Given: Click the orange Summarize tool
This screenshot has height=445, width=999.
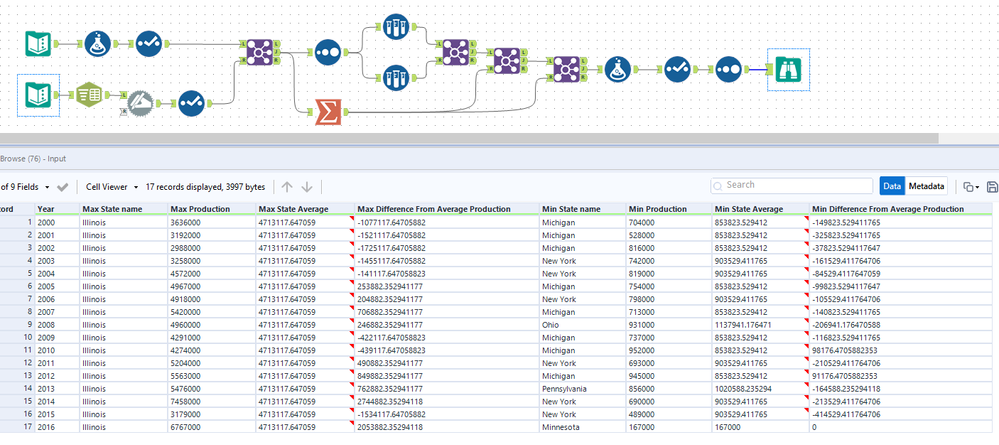Looking at the screenshot, I should click(326, 112).
